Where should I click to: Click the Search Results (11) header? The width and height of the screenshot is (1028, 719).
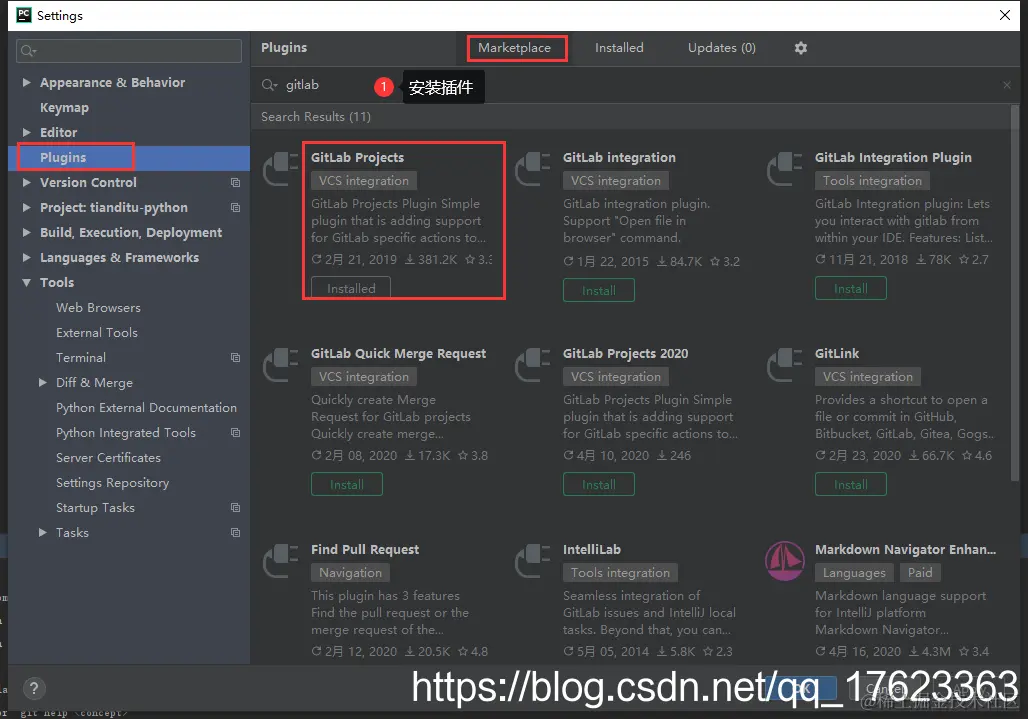[316, 117]
